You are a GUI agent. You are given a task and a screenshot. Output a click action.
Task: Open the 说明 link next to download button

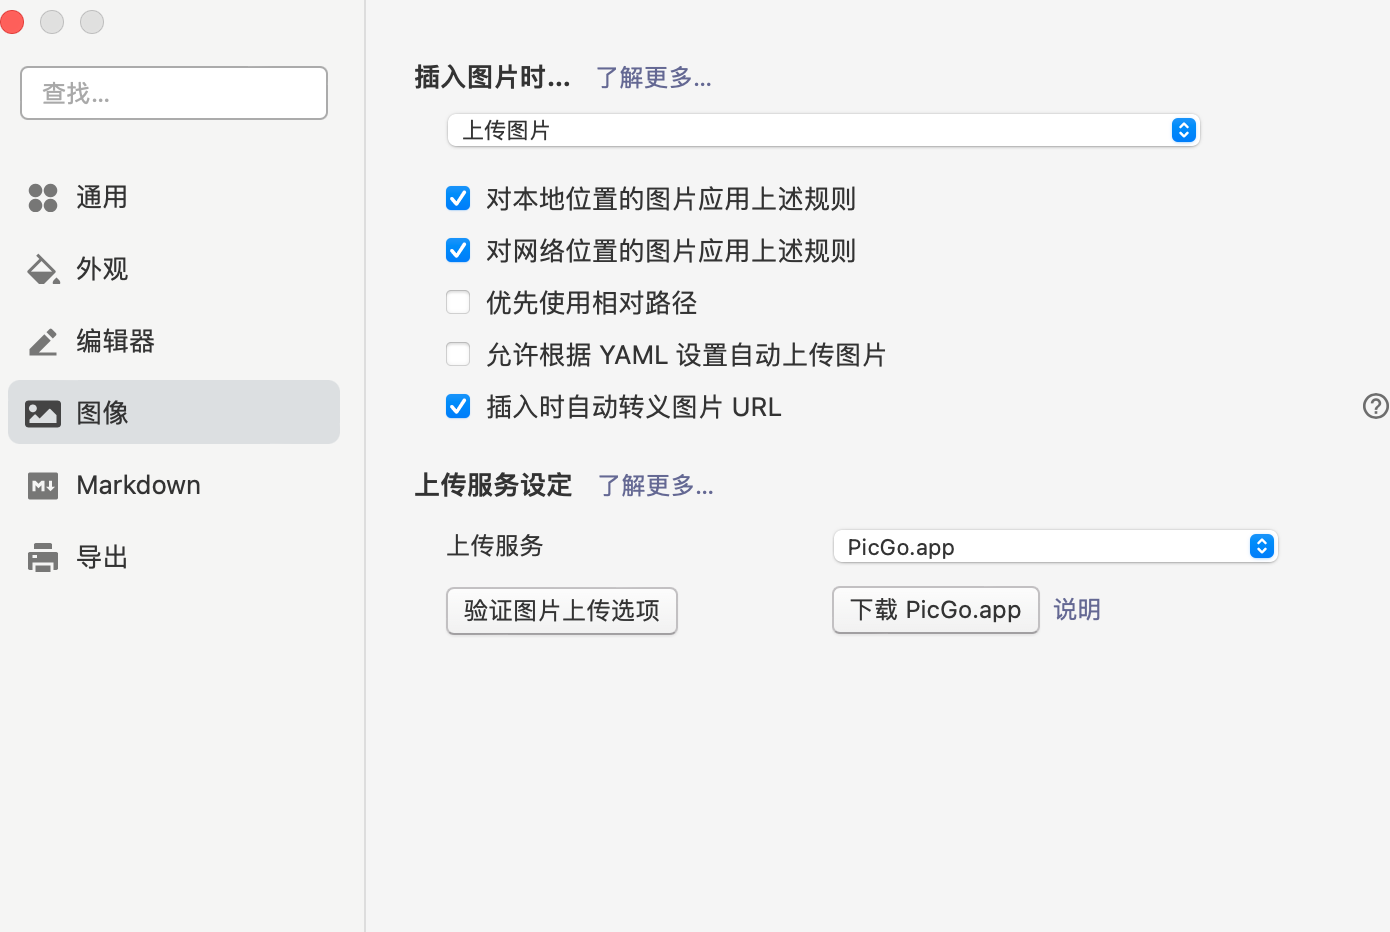point(1077,610)
